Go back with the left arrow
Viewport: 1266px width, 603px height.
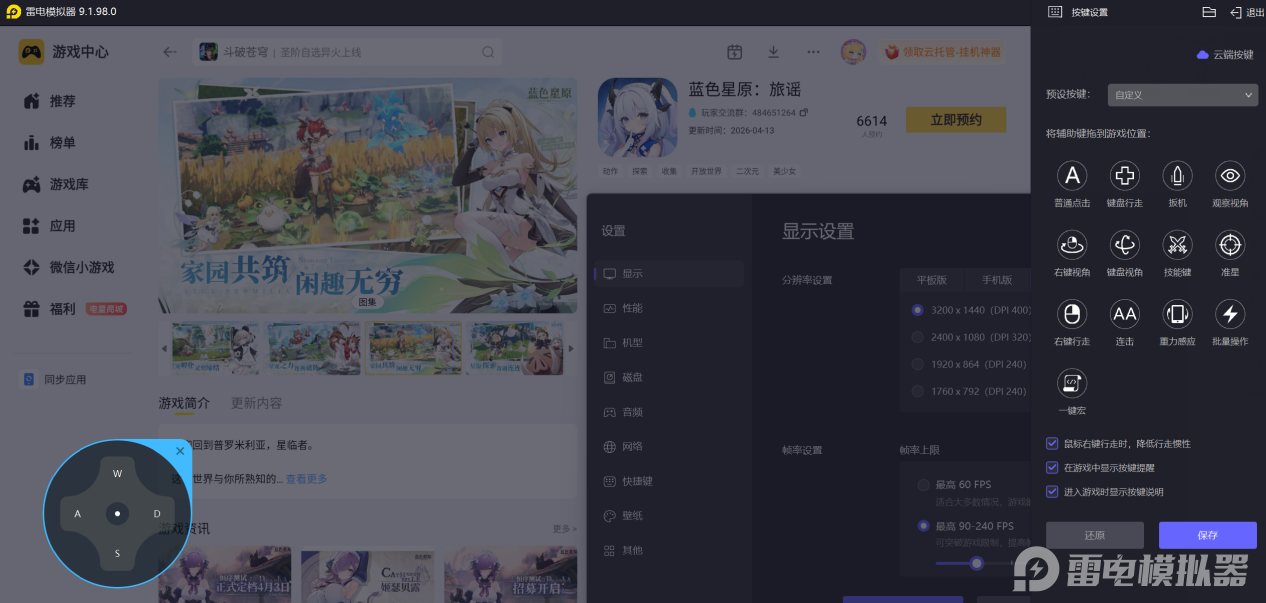(170, 52)
